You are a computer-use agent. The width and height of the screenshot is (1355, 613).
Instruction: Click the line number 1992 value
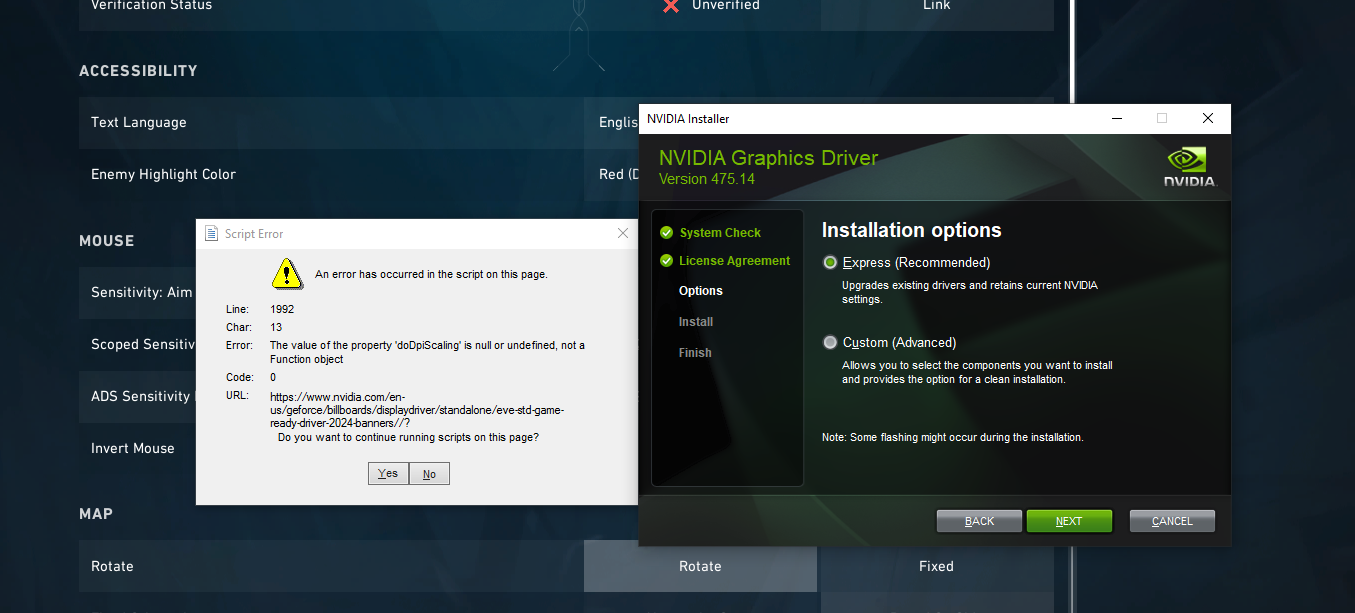(x=282, y=310)
